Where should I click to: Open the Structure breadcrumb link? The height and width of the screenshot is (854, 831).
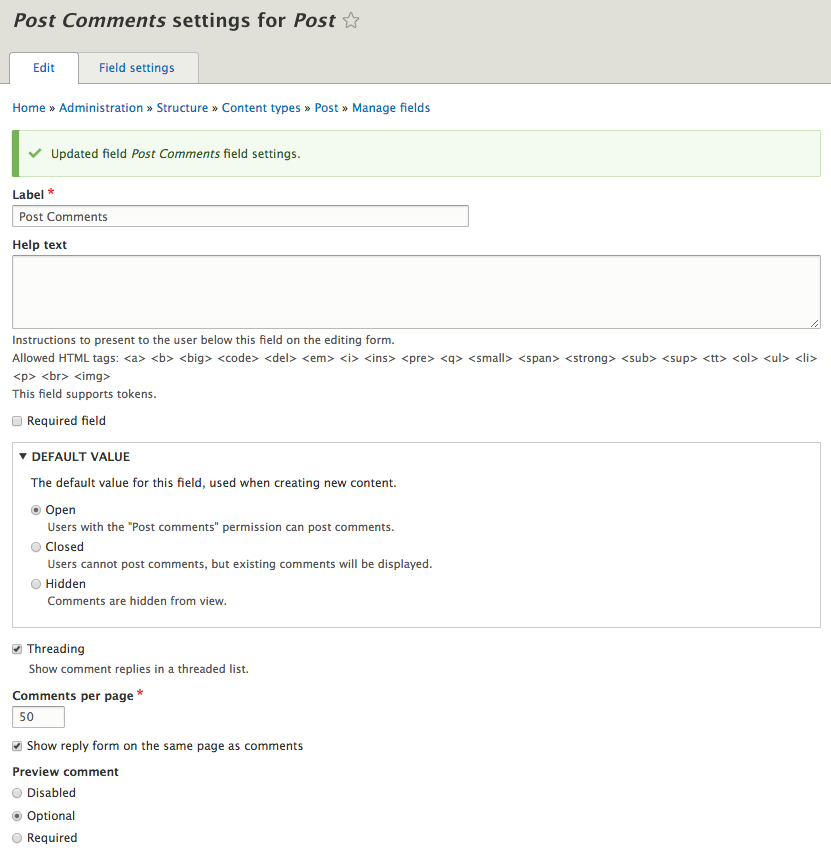[x=182, y=108]
